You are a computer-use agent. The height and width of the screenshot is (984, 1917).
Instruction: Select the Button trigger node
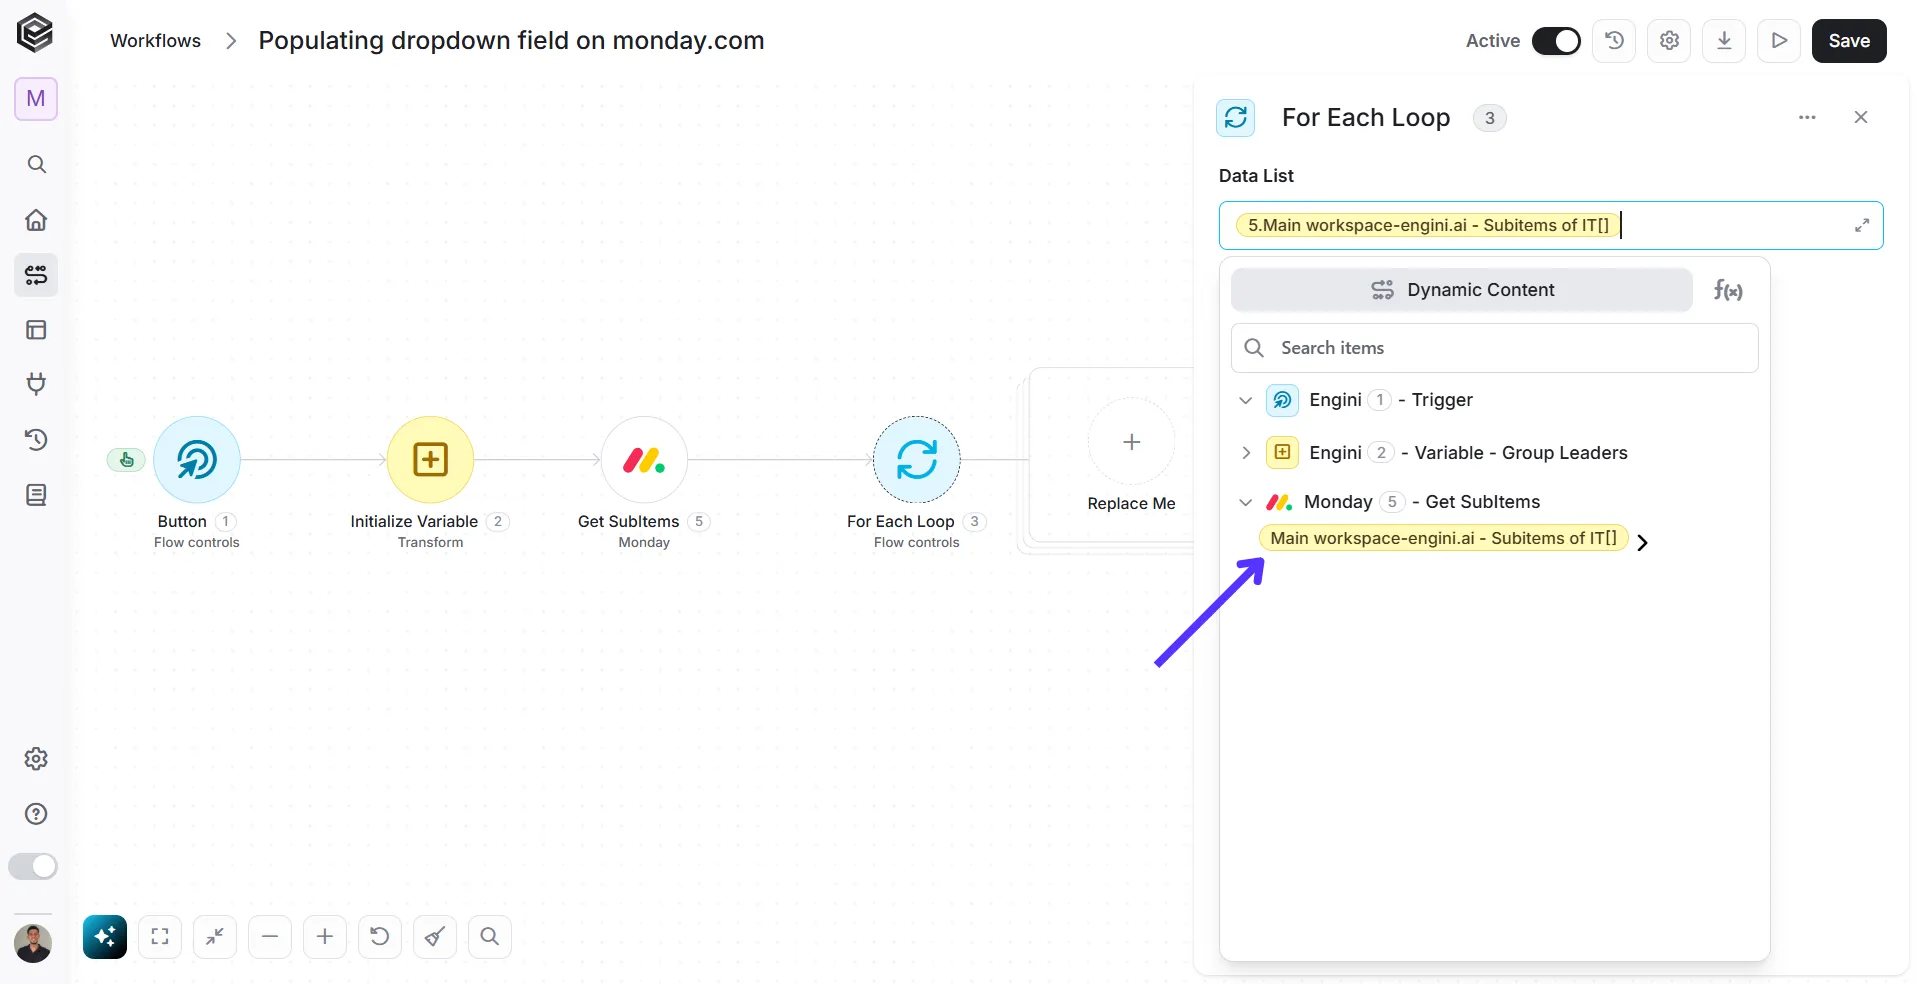click(197, 460)
